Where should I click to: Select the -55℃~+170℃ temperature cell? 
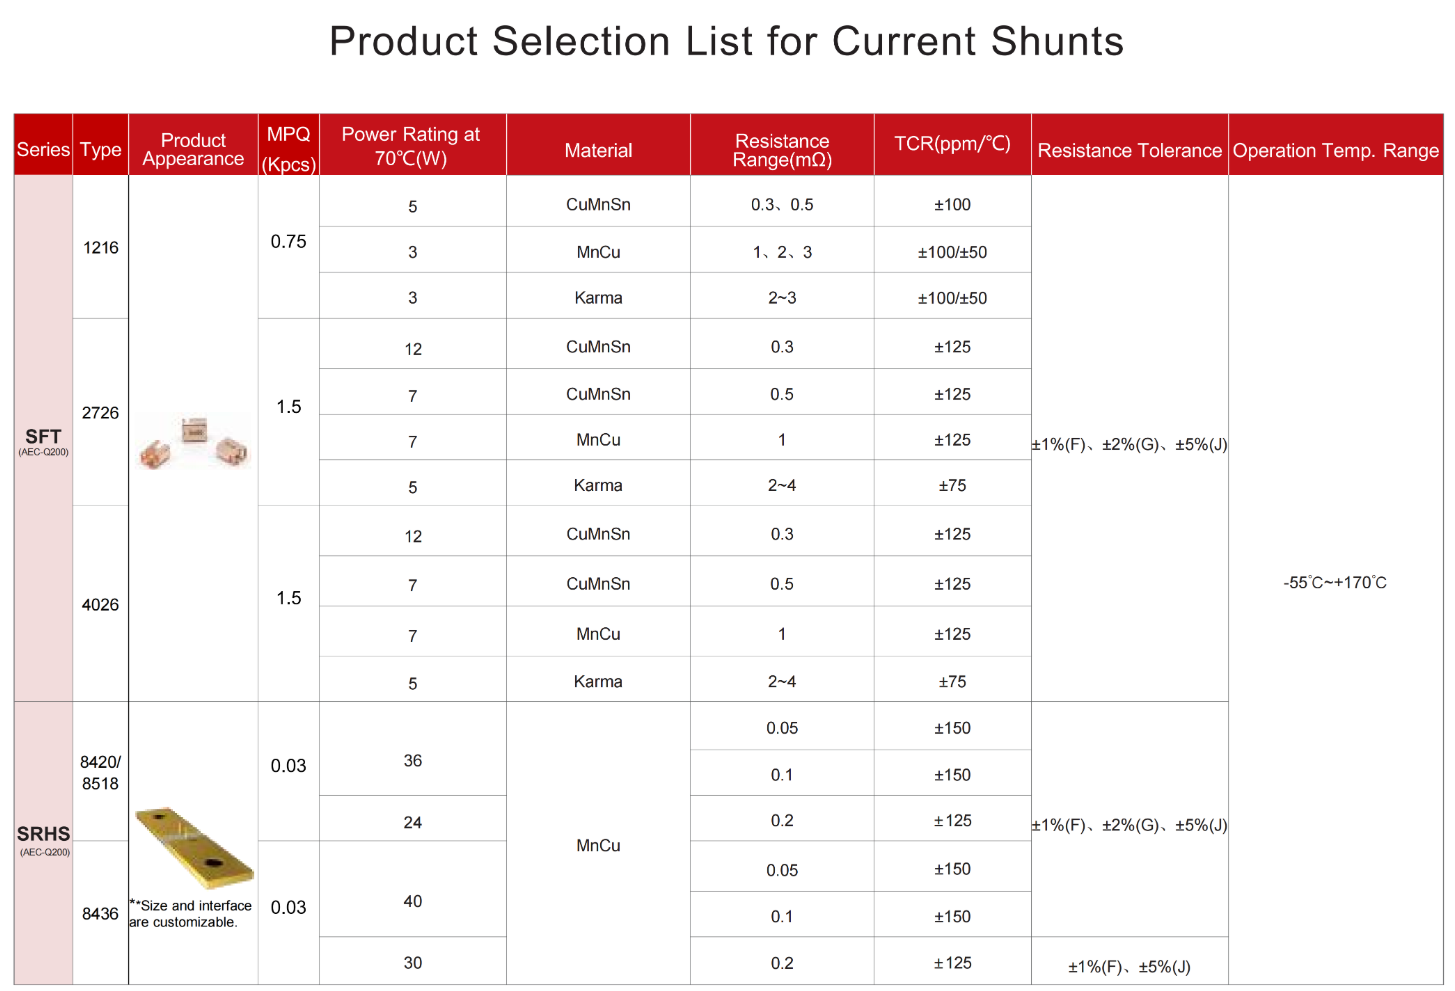click(x=1336, y=581)
